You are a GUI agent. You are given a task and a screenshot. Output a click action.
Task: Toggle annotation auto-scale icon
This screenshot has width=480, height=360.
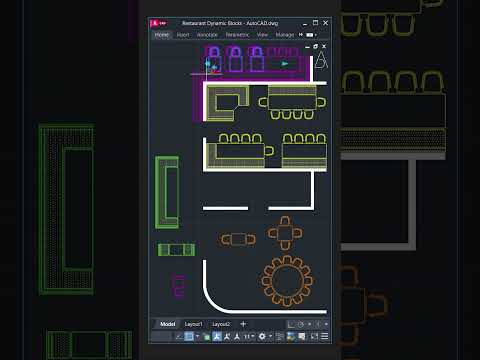(x=227, y=336)
